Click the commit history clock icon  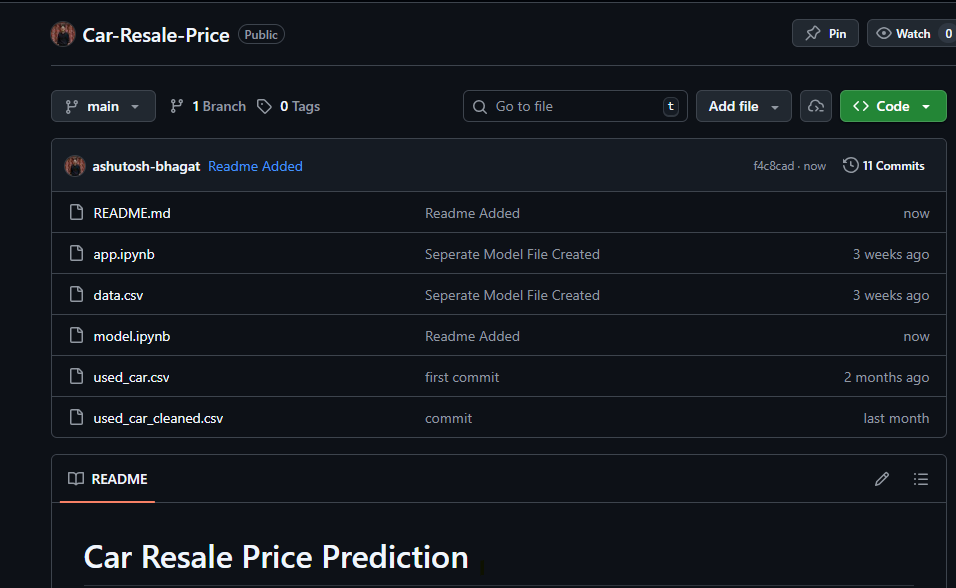(851, 166)
